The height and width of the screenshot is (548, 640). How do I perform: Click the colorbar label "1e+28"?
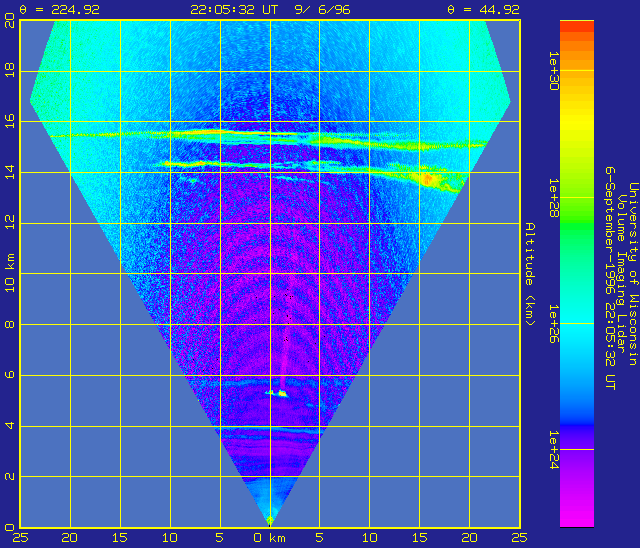click(x=554, y=198)
